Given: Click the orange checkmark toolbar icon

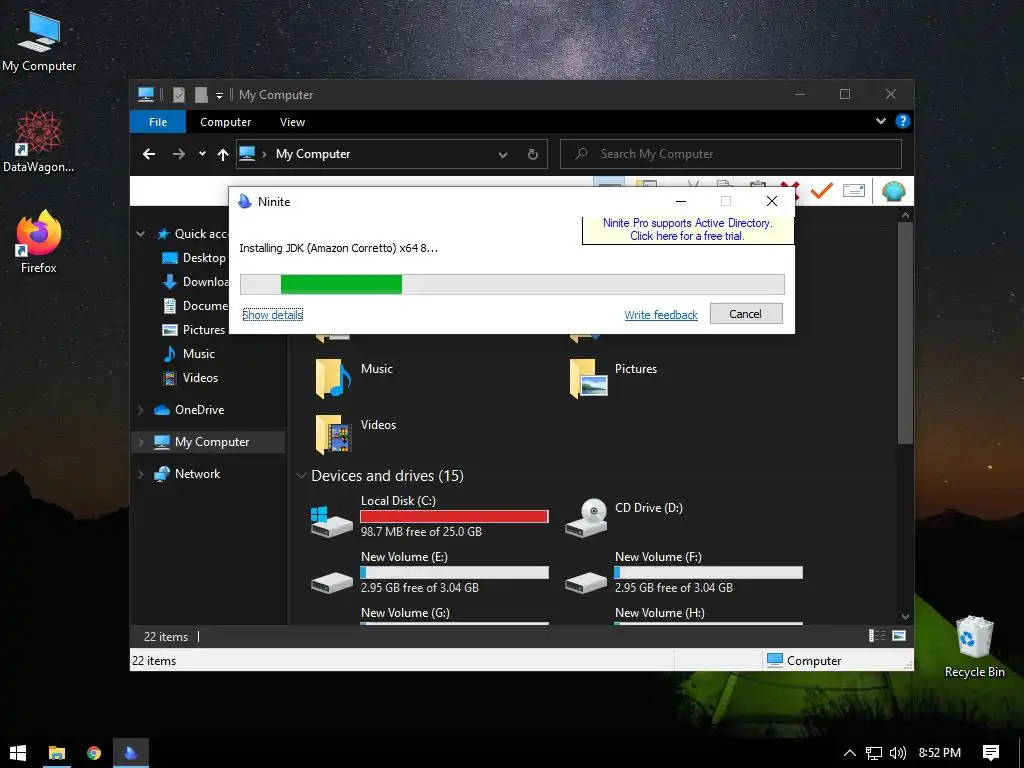Looking at the screenshot, I should click(x=822, y=191).
